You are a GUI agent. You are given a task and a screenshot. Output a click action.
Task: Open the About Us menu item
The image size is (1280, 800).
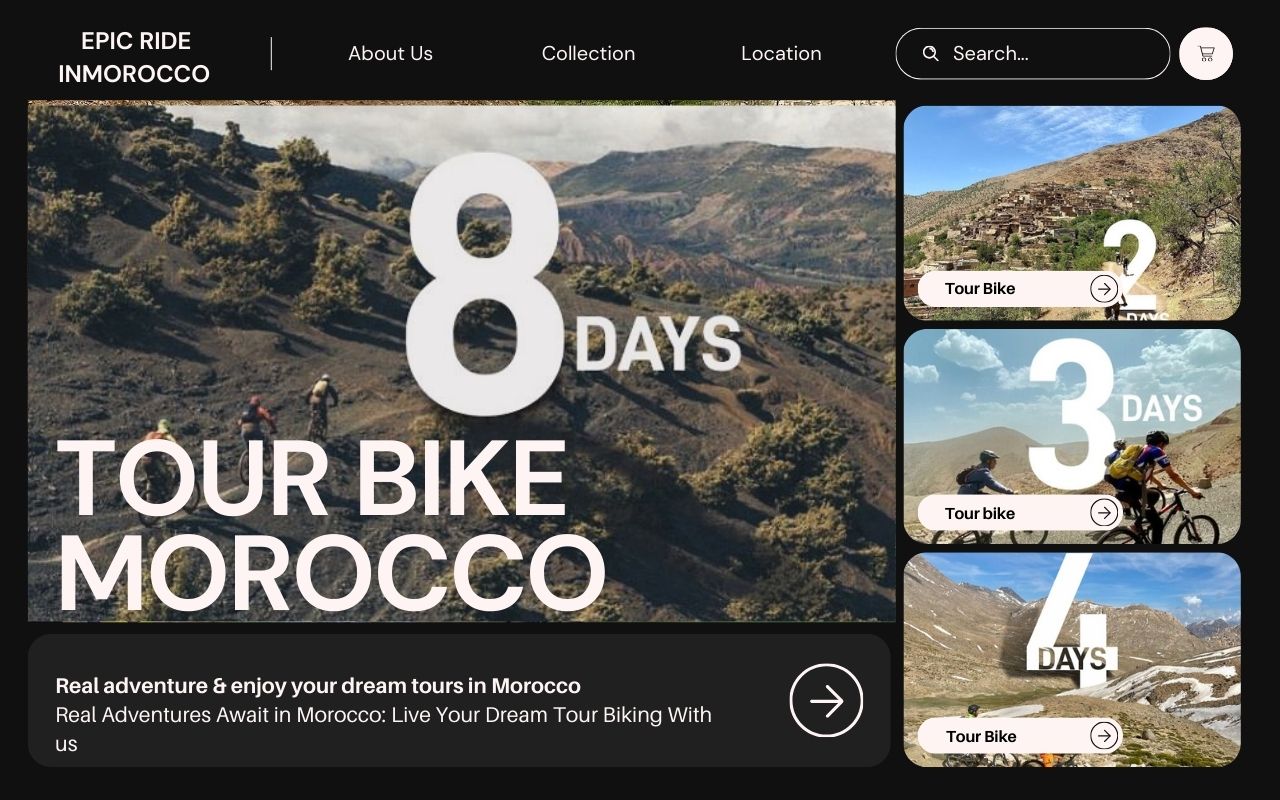[390, 54]
